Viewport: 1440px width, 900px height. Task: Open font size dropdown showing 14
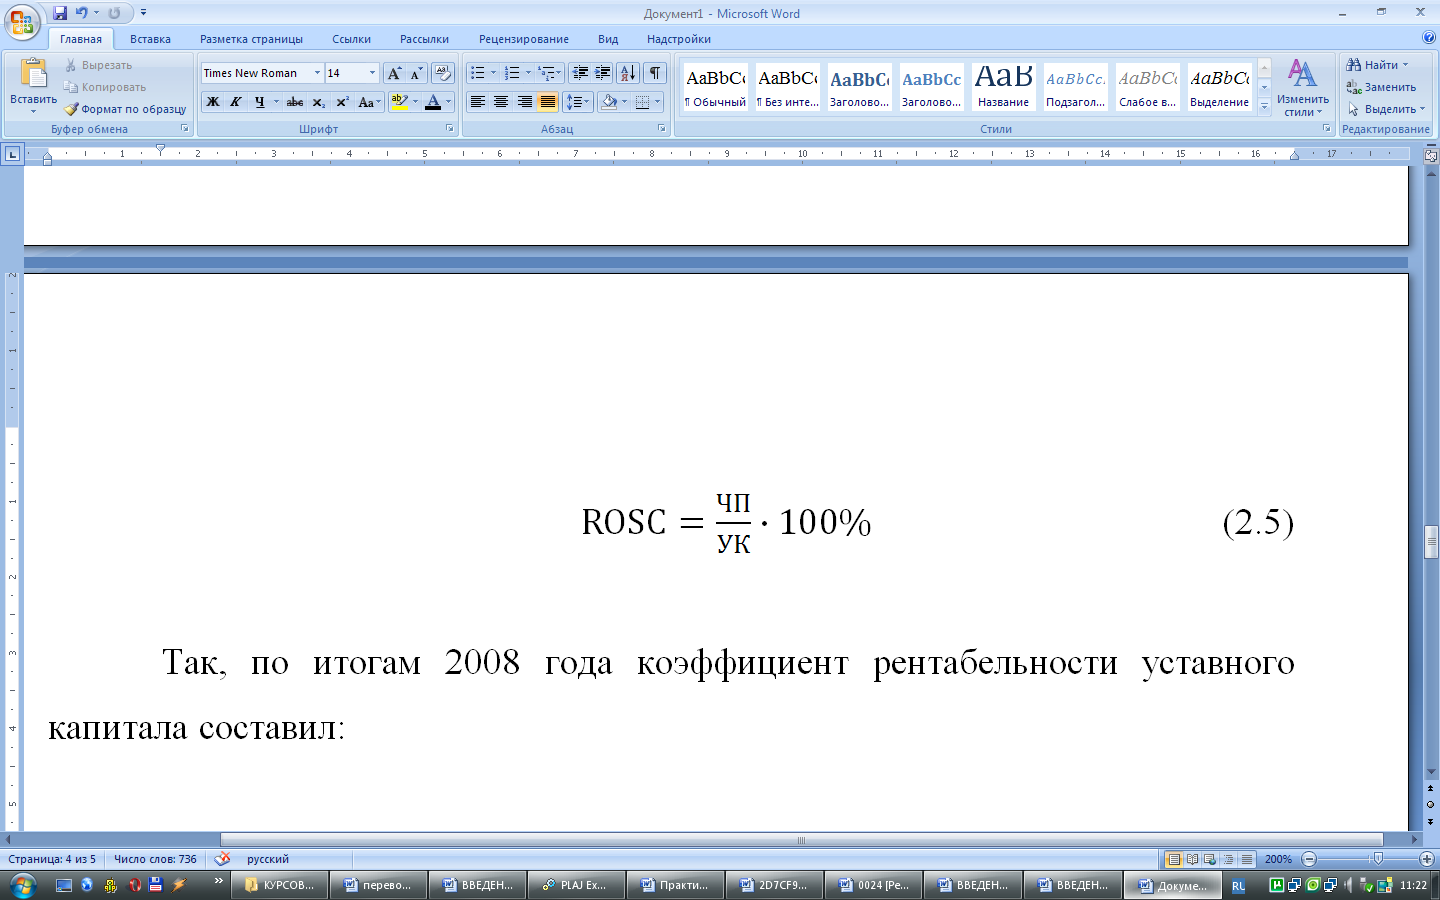tap(372, 73)
